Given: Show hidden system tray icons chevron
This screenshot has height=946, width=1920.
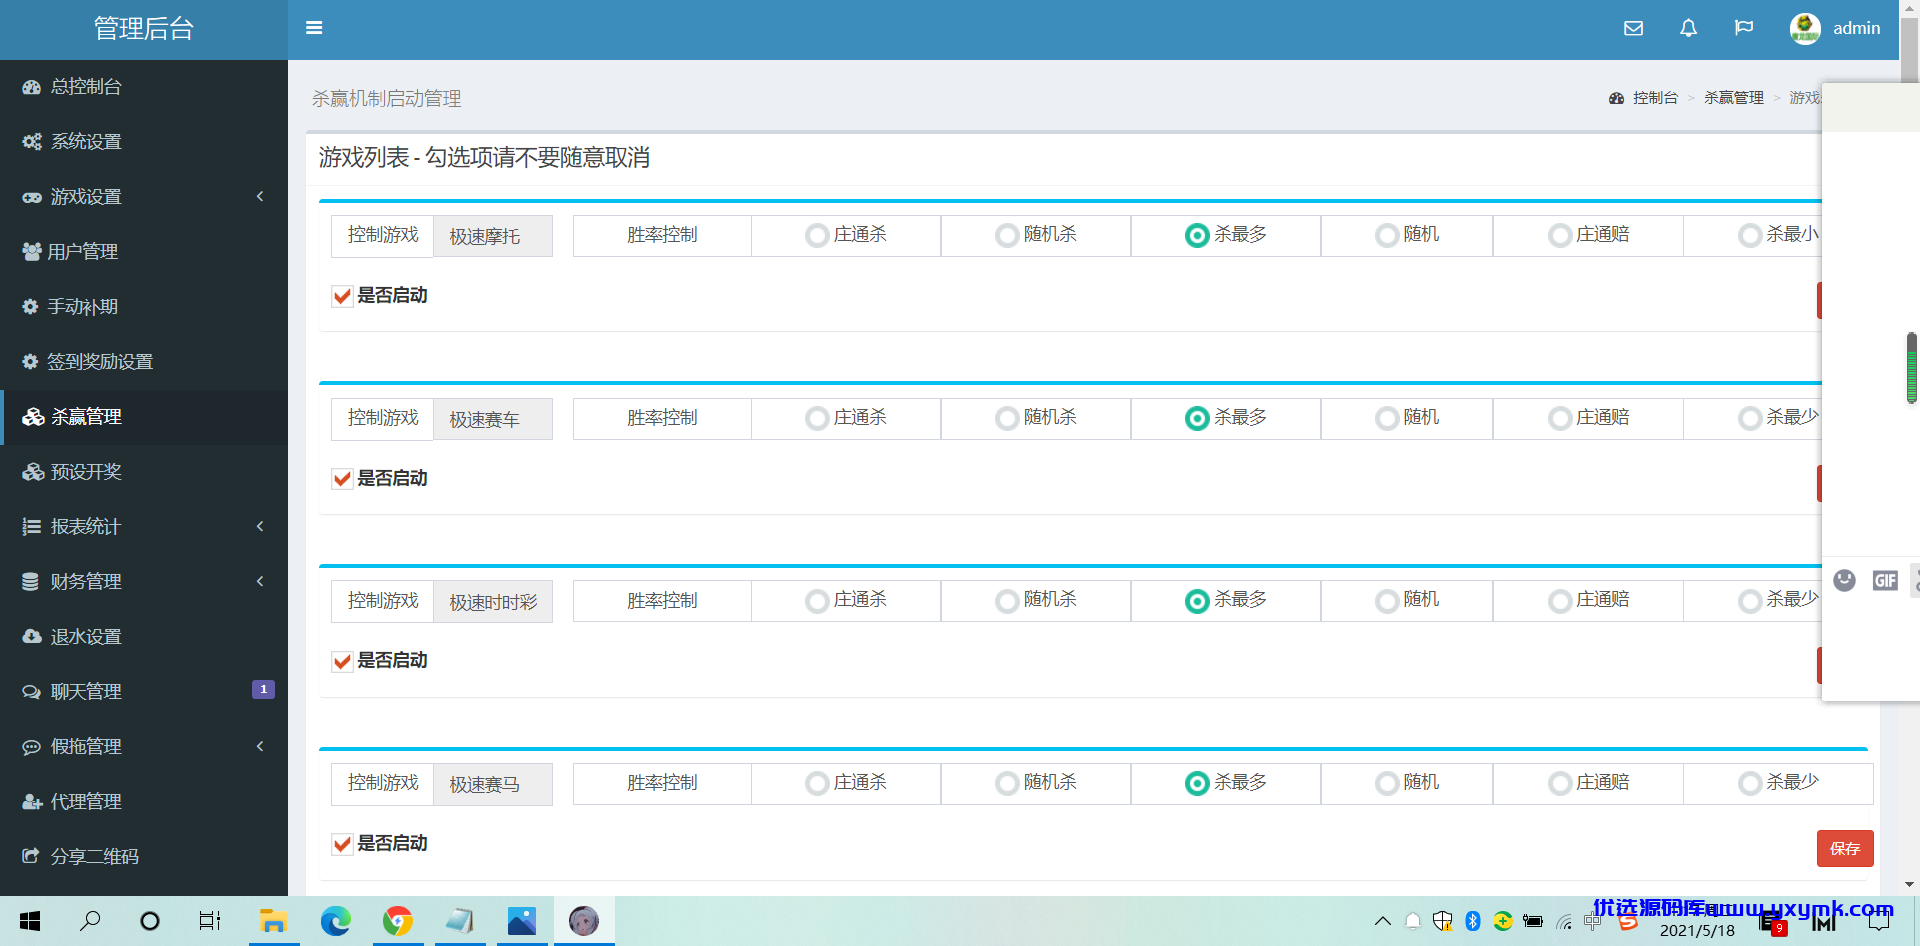Looking at the screenshot, I should [1383, 921].
